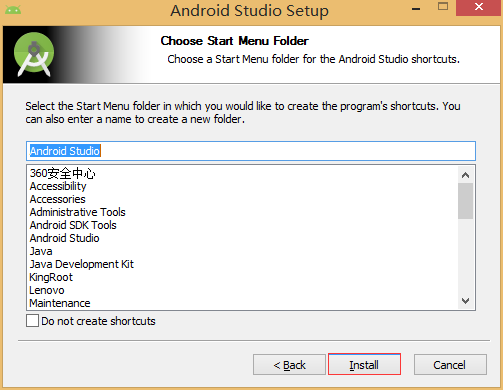Screen dimensions: 503x390
Task: Click the Start Menu folder name field
Action: click(x=251, y=151)
